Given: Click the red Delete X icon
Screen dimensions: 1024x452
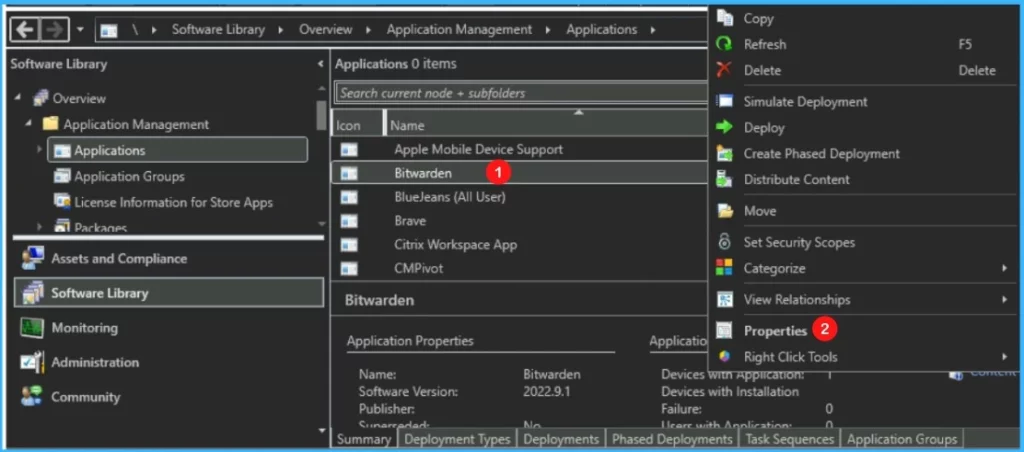Looking at the screenshot, I should coord(724,70).
